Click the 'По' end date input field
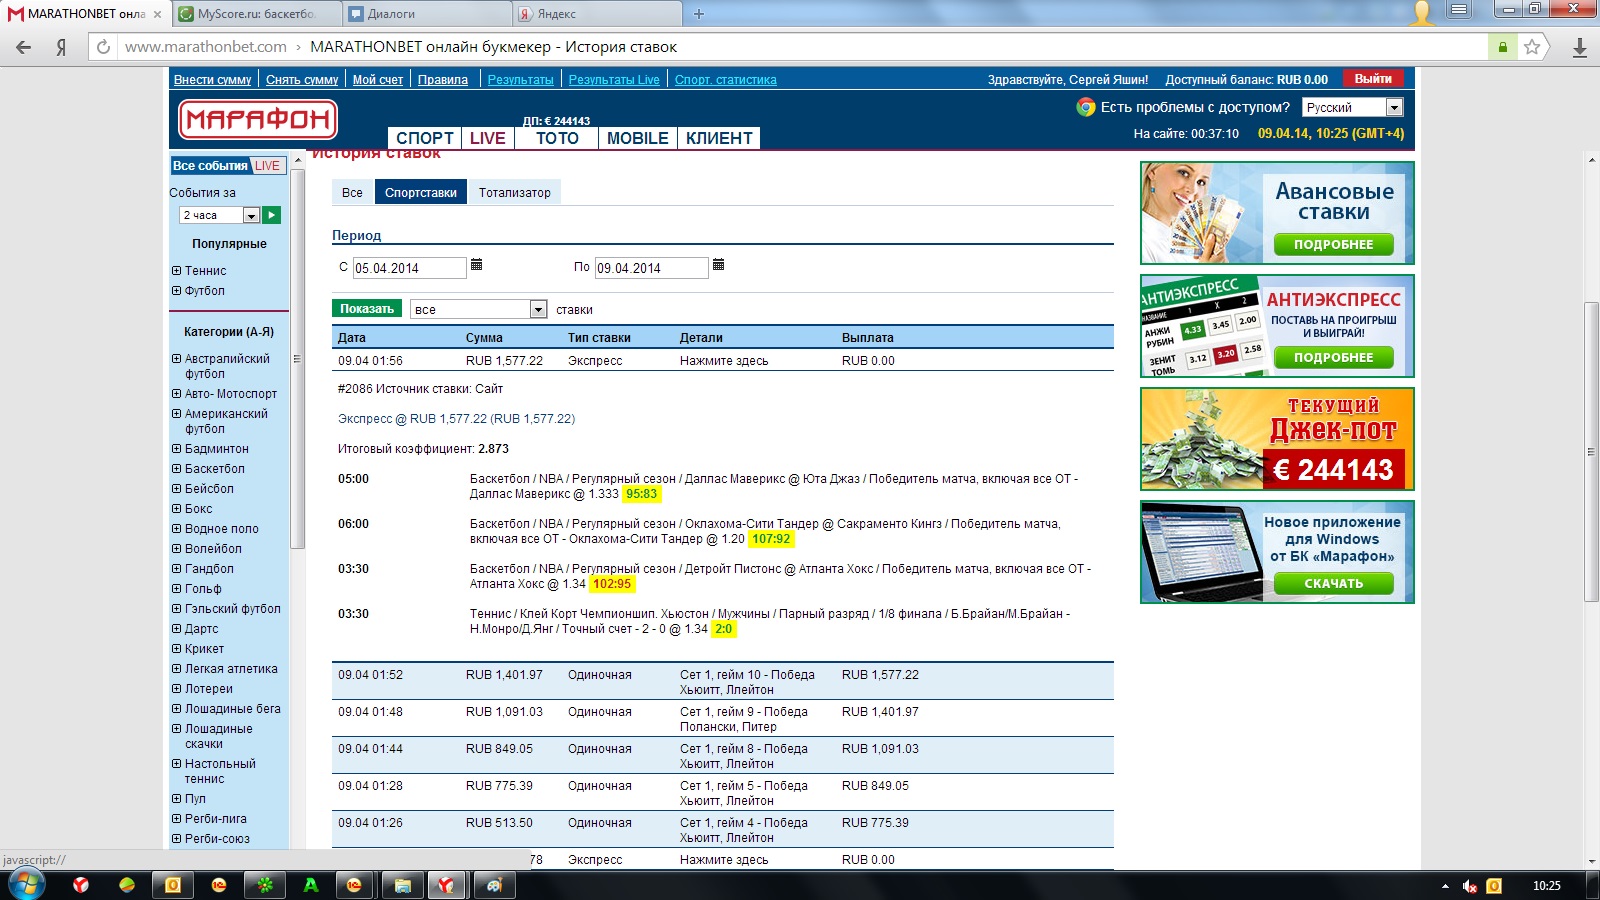This screenshot has height=900, width=1600. pyautogui.click(x=652, y=268)
